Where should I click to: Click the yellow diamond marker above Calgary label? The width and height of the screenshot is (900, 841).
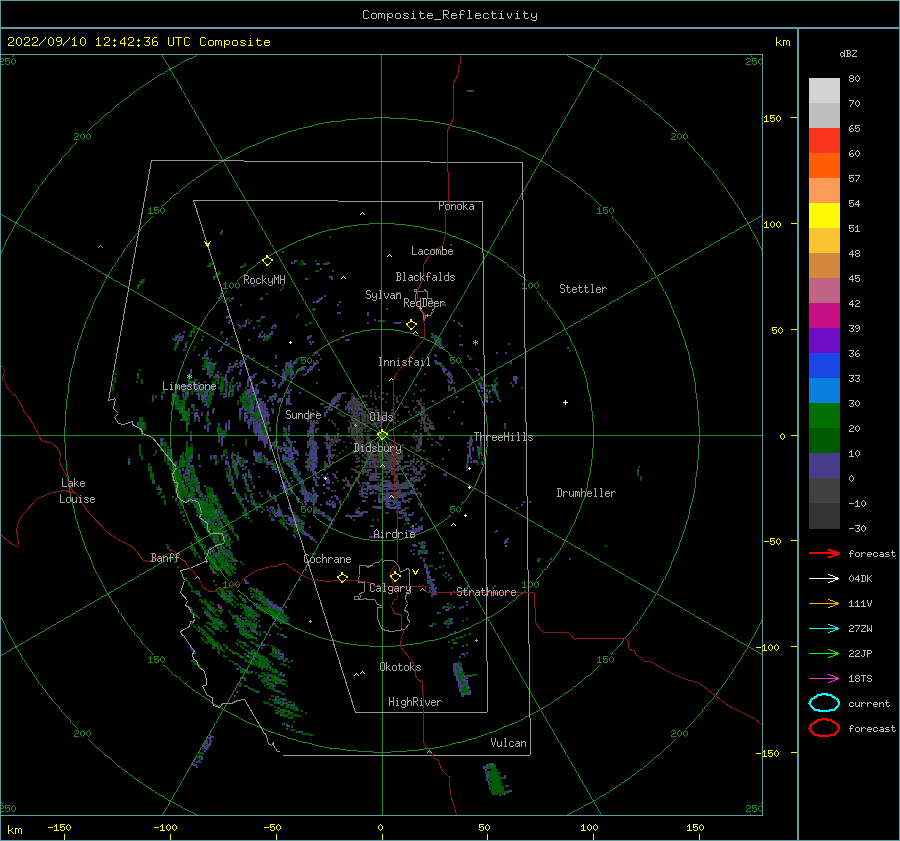tap(395, 576)
